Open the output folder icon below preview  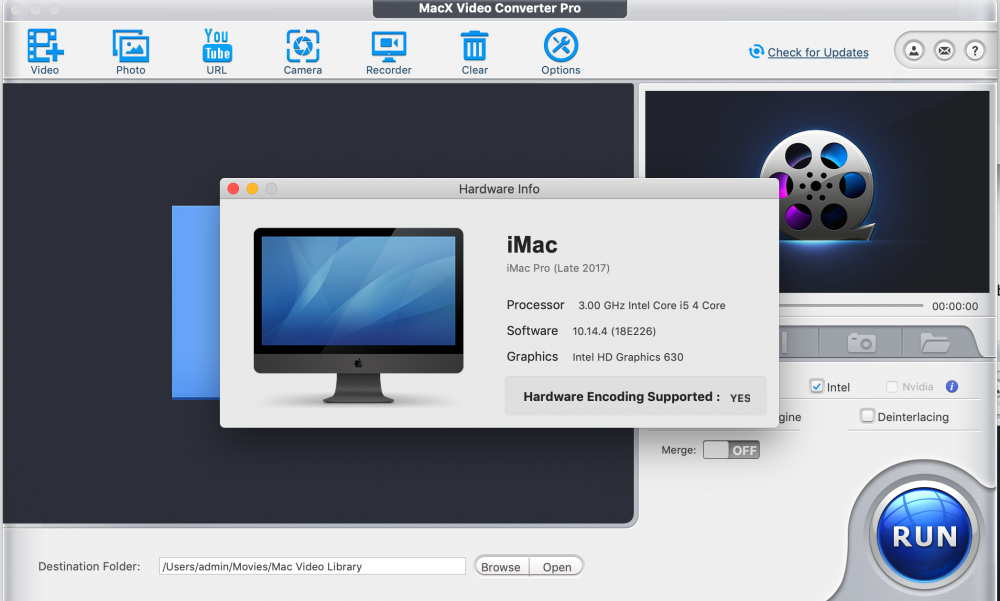(935, 343)
